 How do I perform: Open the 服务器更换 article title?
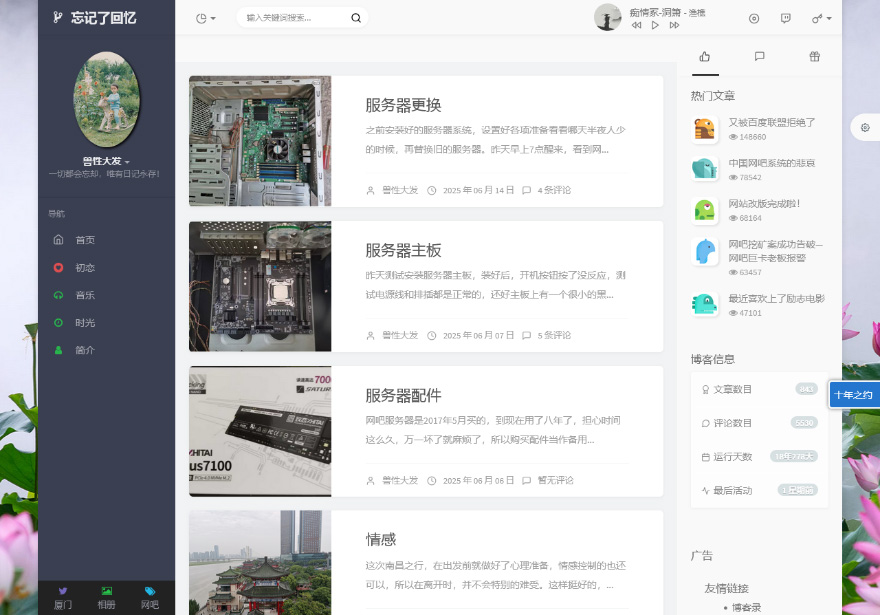tap(403, 105)
